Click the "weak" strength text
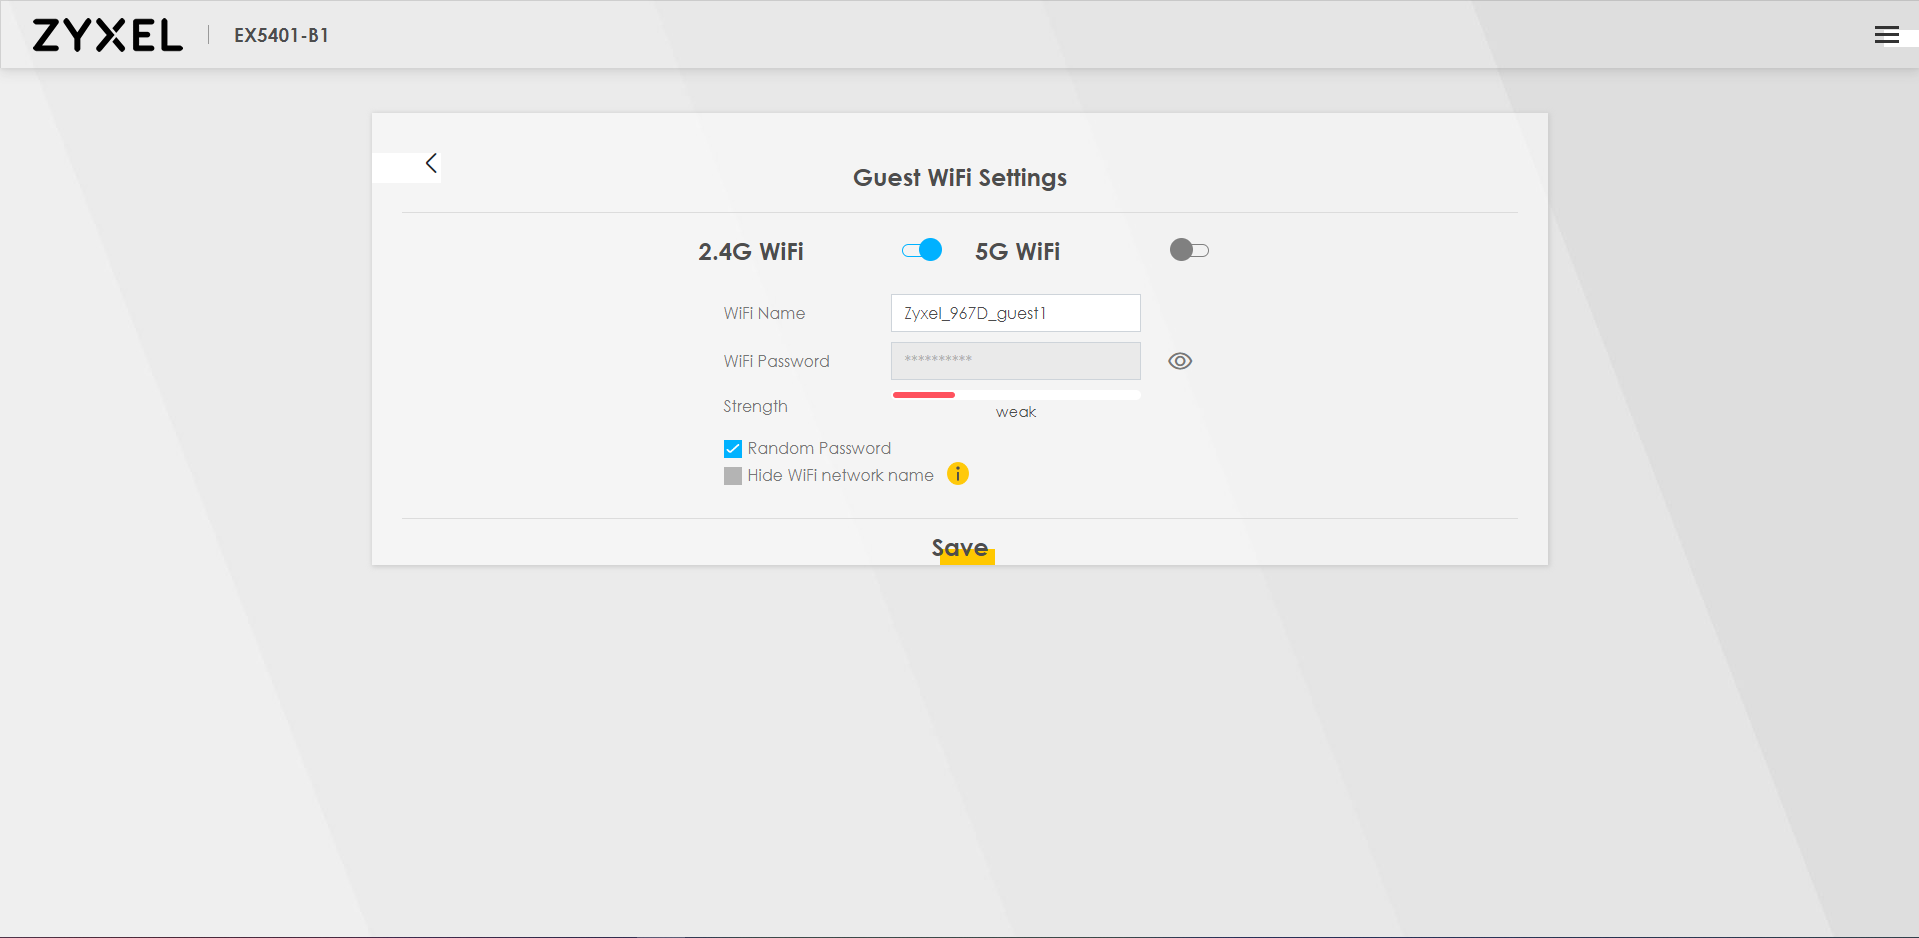This screenshot has height=938, width=1919. (x=1015, y=412)
